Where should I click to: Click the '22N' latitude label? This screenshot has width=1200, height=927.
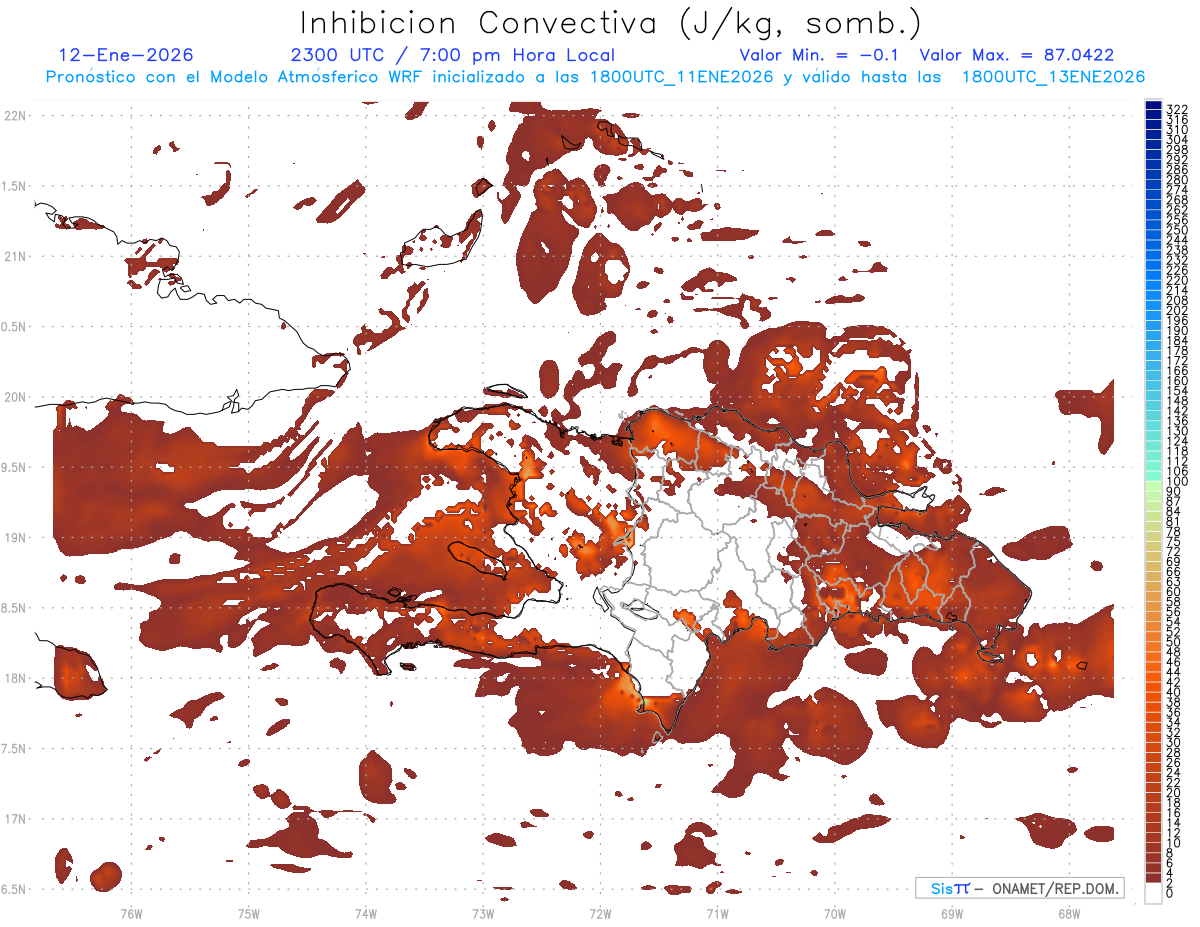tap(15, 116)
